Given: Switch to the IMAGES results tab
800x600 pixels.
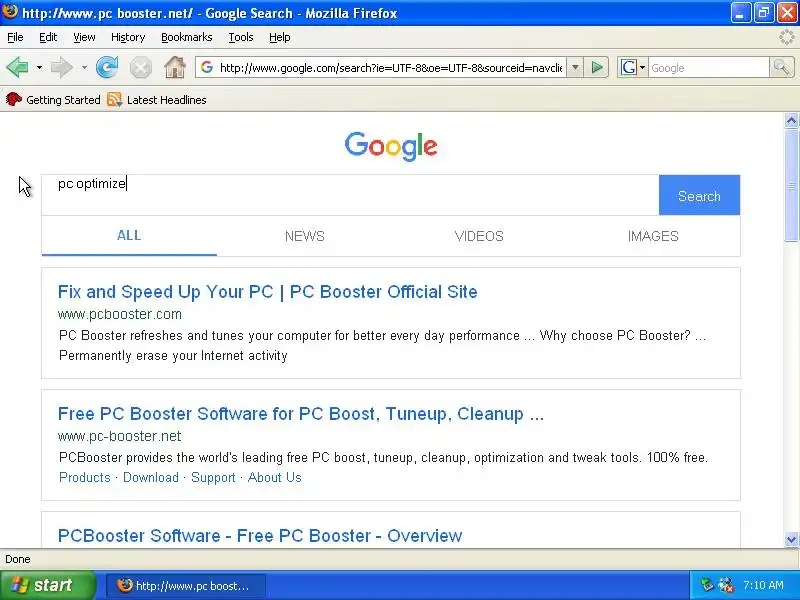Looking at the screenshot, I should click(653, 236).
